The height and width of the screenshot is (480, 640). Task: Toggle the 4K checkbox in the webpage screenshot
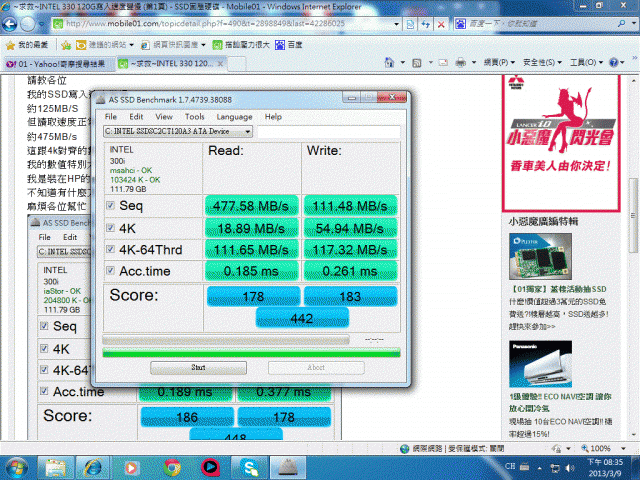[44, 349]
